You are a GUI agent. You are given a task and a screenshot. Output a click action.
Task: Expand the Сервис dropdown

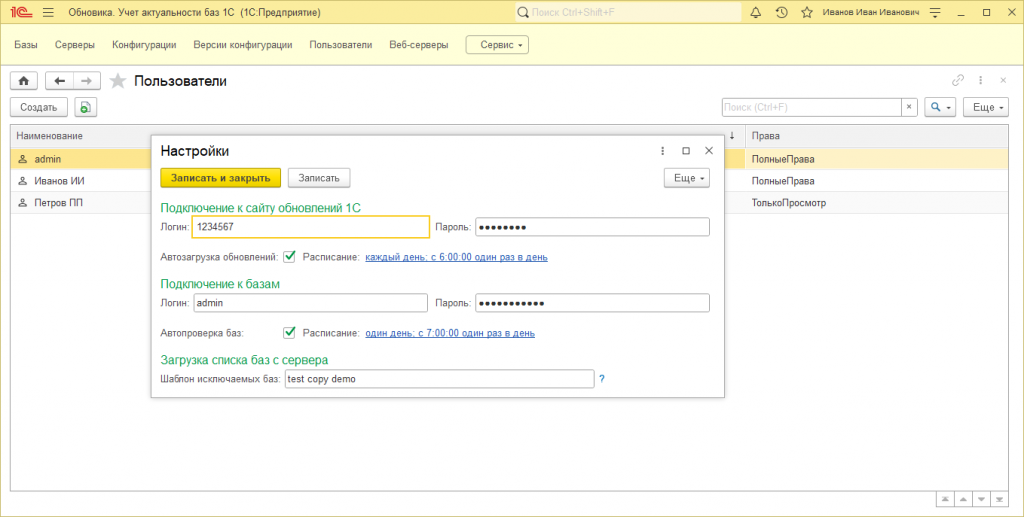(497, 45)
